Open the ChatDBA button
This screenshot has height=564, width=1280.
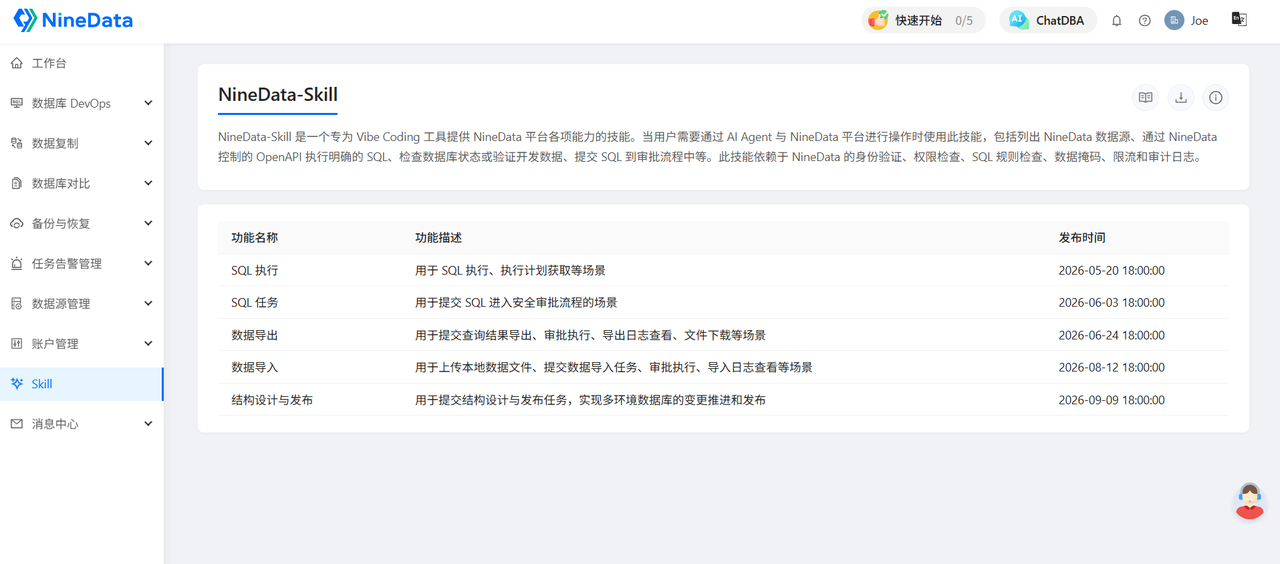point(1048,20)
